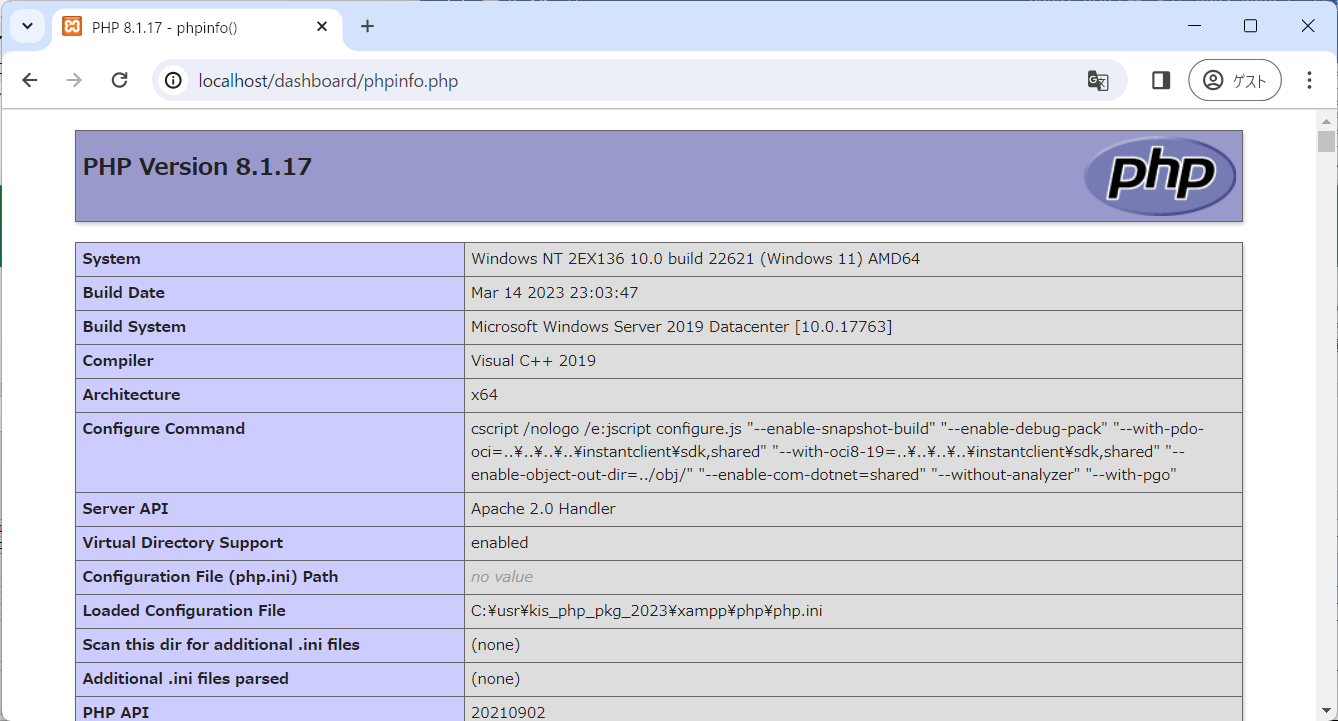
Task: Open the Chrome three-dot menu
Action: click(1309, 81)
